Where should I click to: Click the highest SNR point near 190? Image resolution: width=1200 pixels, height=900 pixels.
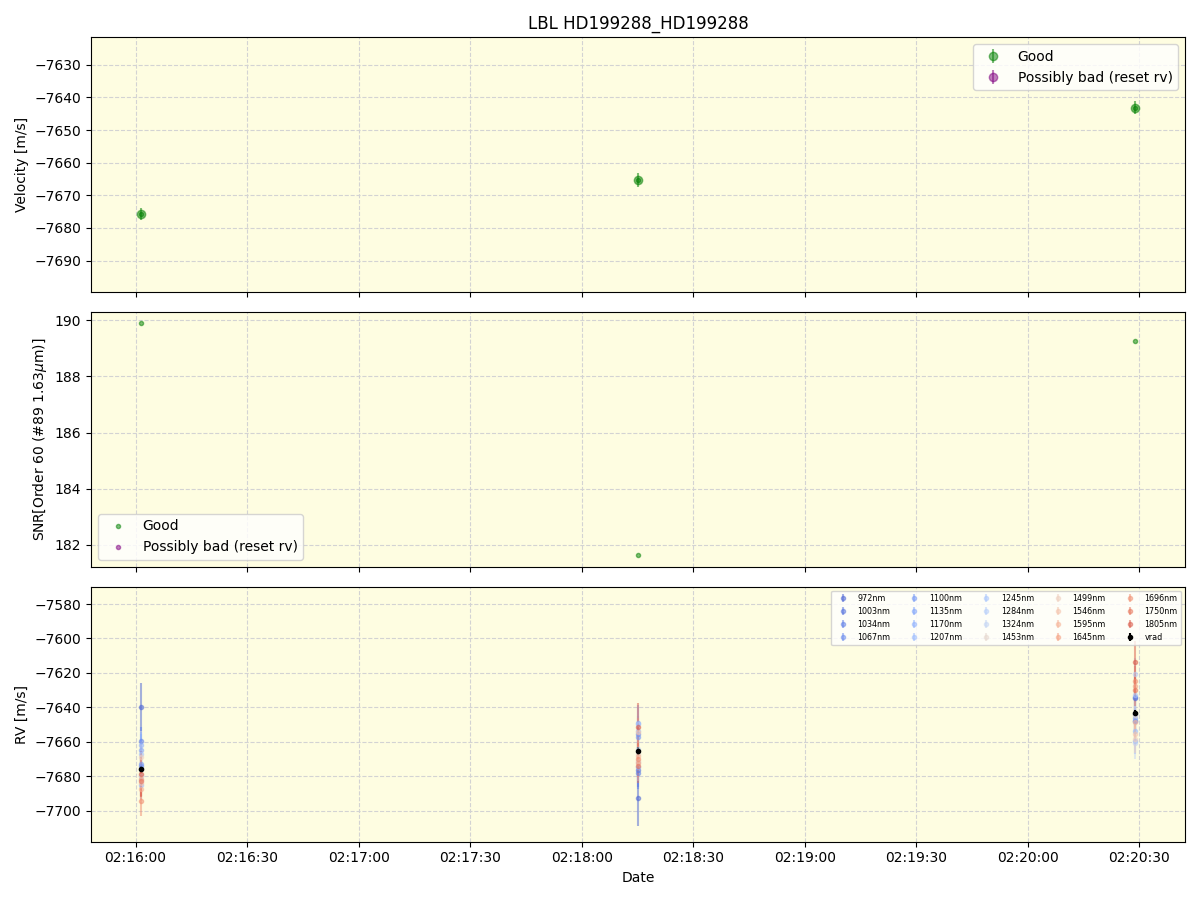click(141, 323)
